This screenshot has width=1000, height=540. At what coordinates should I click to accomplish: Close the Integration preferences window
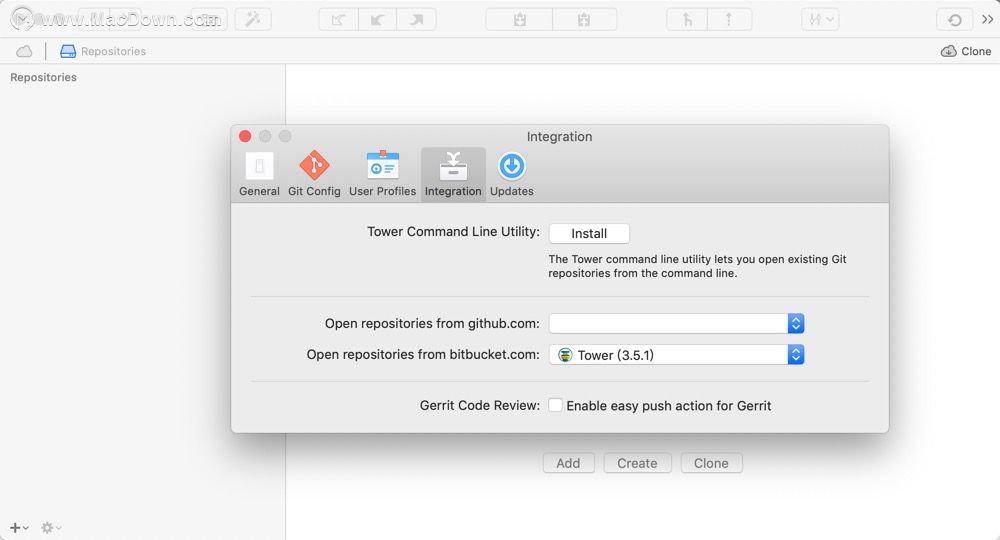coord(245,136)
